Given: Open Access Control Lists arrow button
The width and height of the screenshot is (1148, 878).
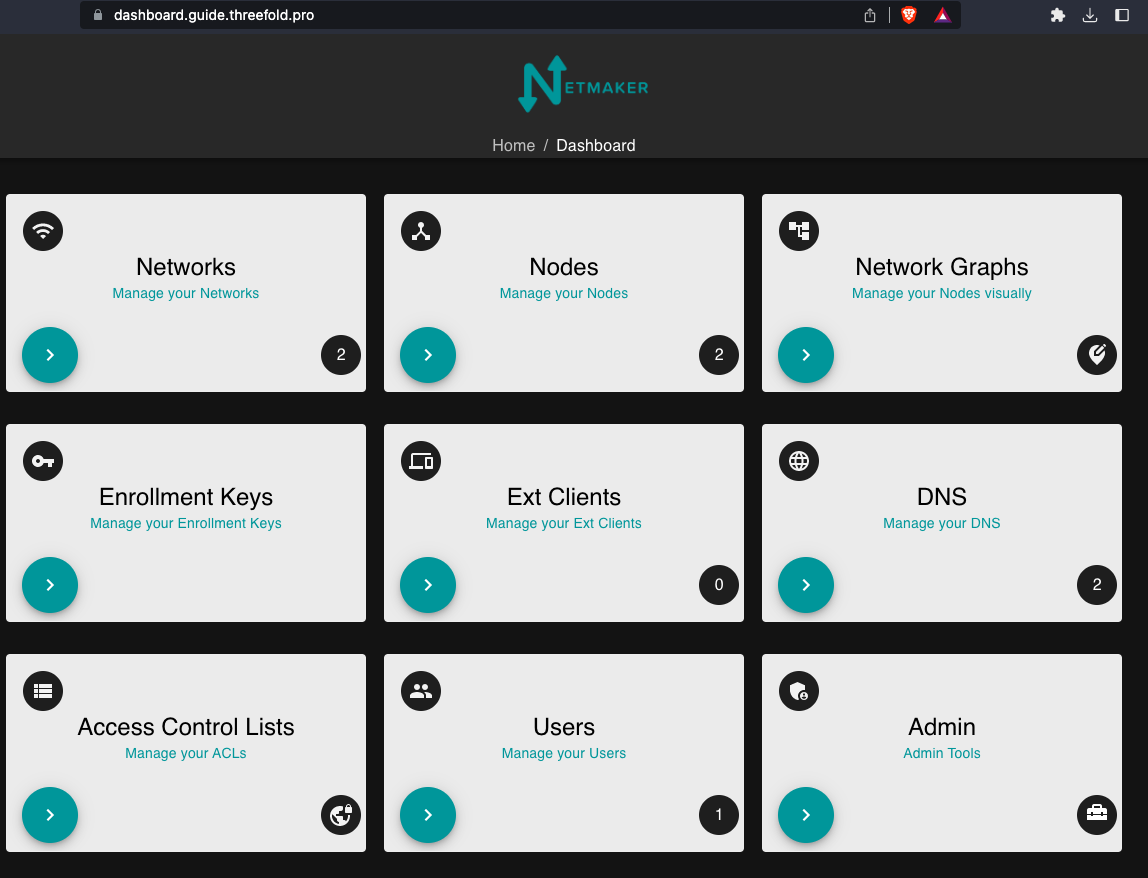Looking at the screenshot, I should point(50,815).
